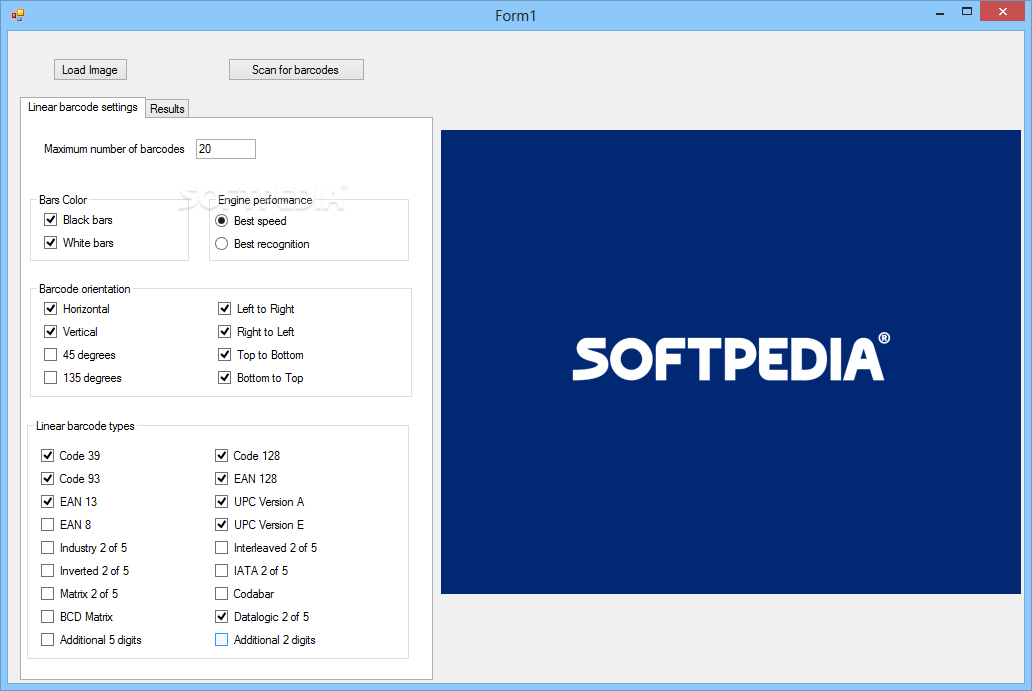Viewport: 1032px width, 691px height.
Task: Check the Additional 5 digits option
Action: coord(47,640)
